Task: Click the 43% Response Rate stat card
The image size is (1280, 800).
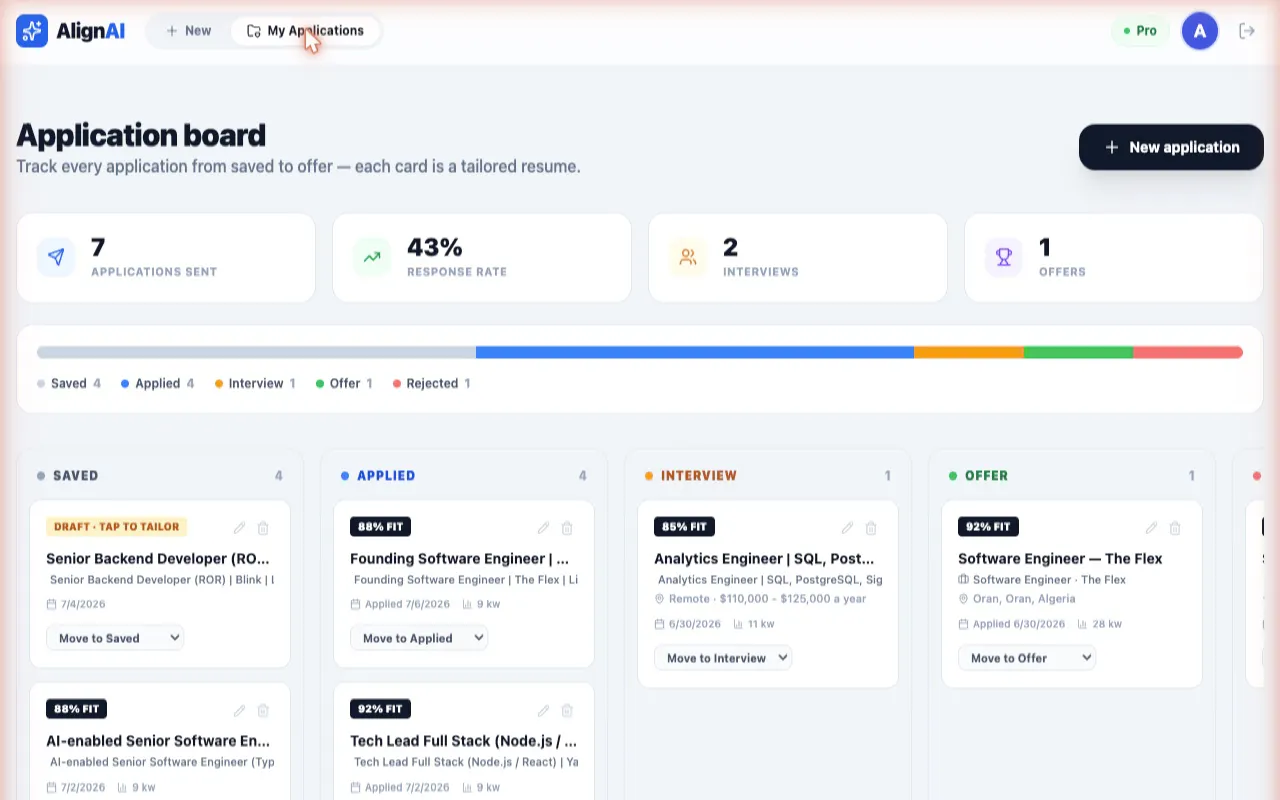Action: [482, 257]
